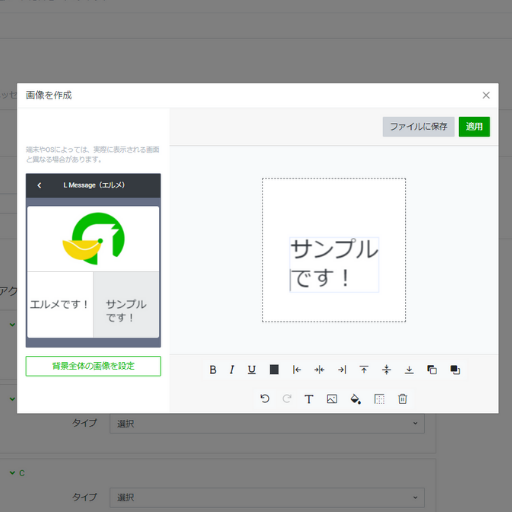Screen dimensions: 512x512
Task: Open the background fill bucket tool
Action: 355,399
